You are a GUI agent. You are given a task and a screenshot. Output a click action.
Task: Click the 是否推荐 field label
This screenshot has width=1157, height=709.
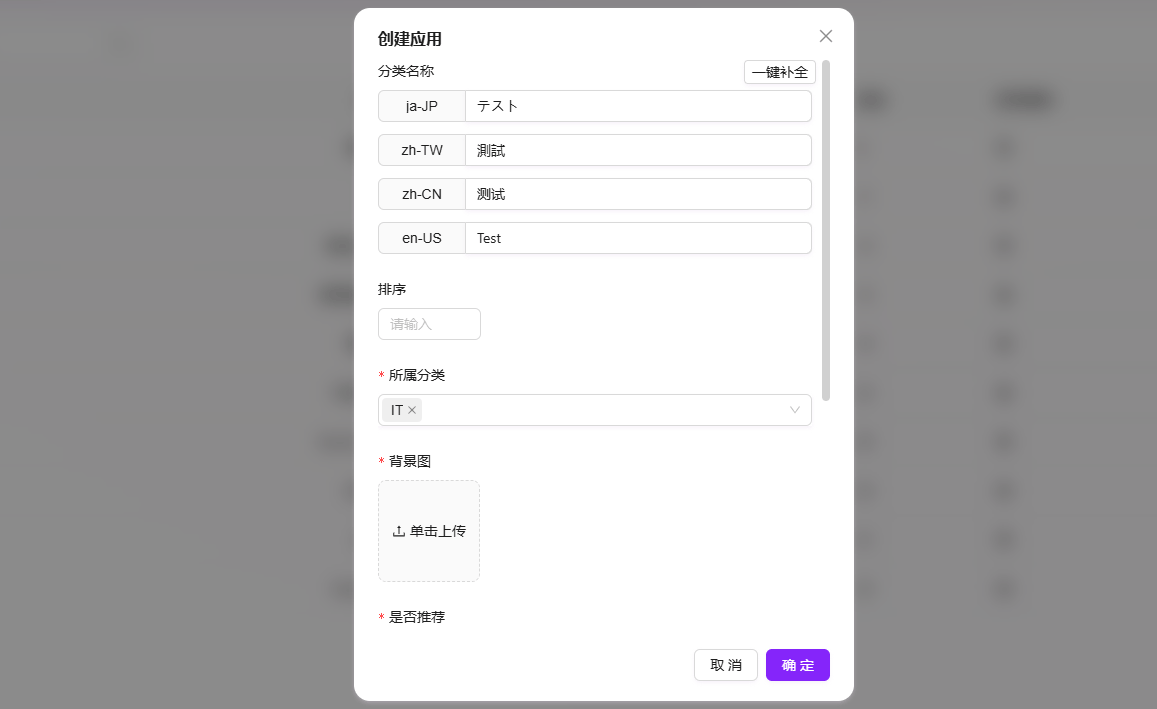coord(417,617)
